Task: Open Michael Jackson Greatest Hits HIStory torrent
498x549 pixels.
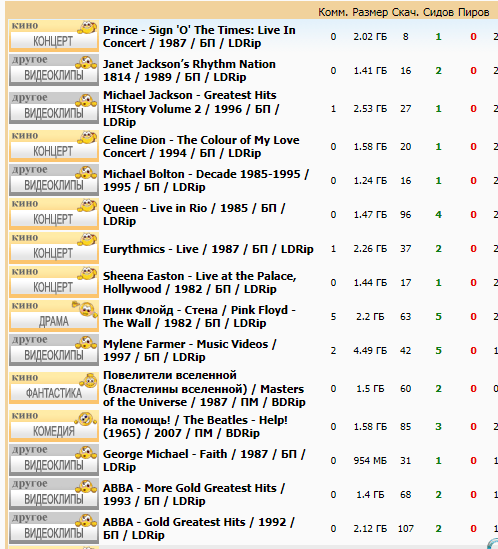Action: tap(191, 109)
